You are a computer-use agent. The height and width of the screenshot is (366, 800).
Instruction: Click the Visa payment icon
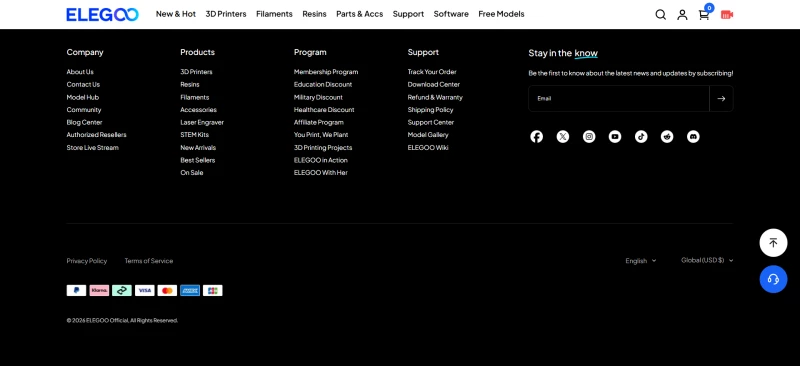[x=144, y=290]
